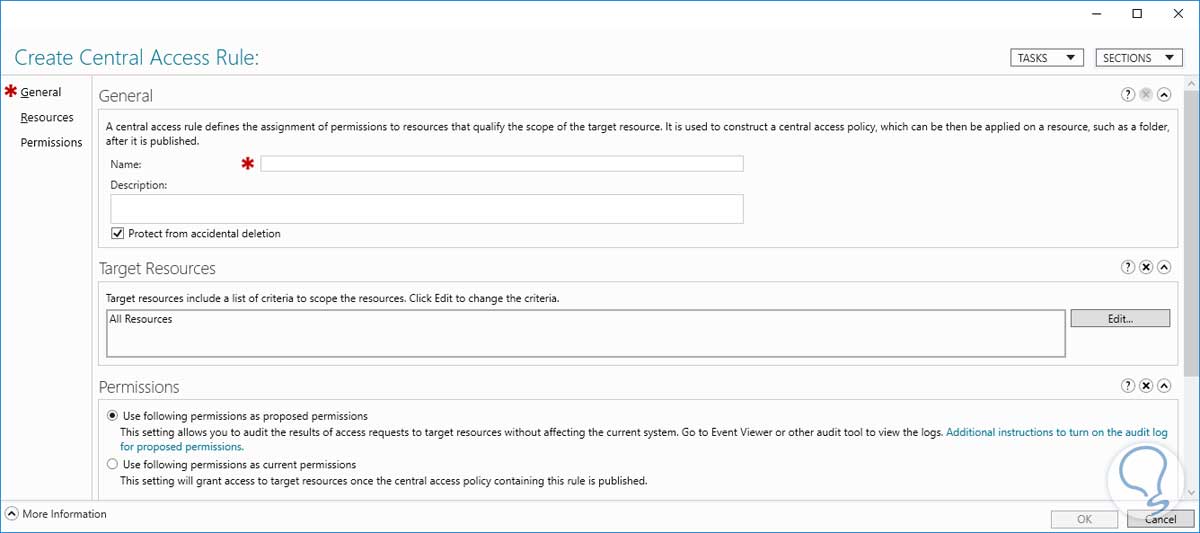This screenshot has height=533, width=1200.
Task: Select Use following permissions as current permissions
Action: 112,465
